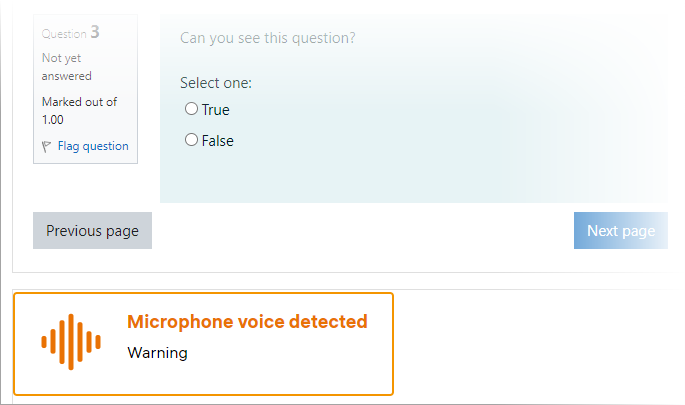Click the 'Microphone voice detected' heading
Viewport: 685px width, 405px height.
pyautogui.click(x=247, y=322)
